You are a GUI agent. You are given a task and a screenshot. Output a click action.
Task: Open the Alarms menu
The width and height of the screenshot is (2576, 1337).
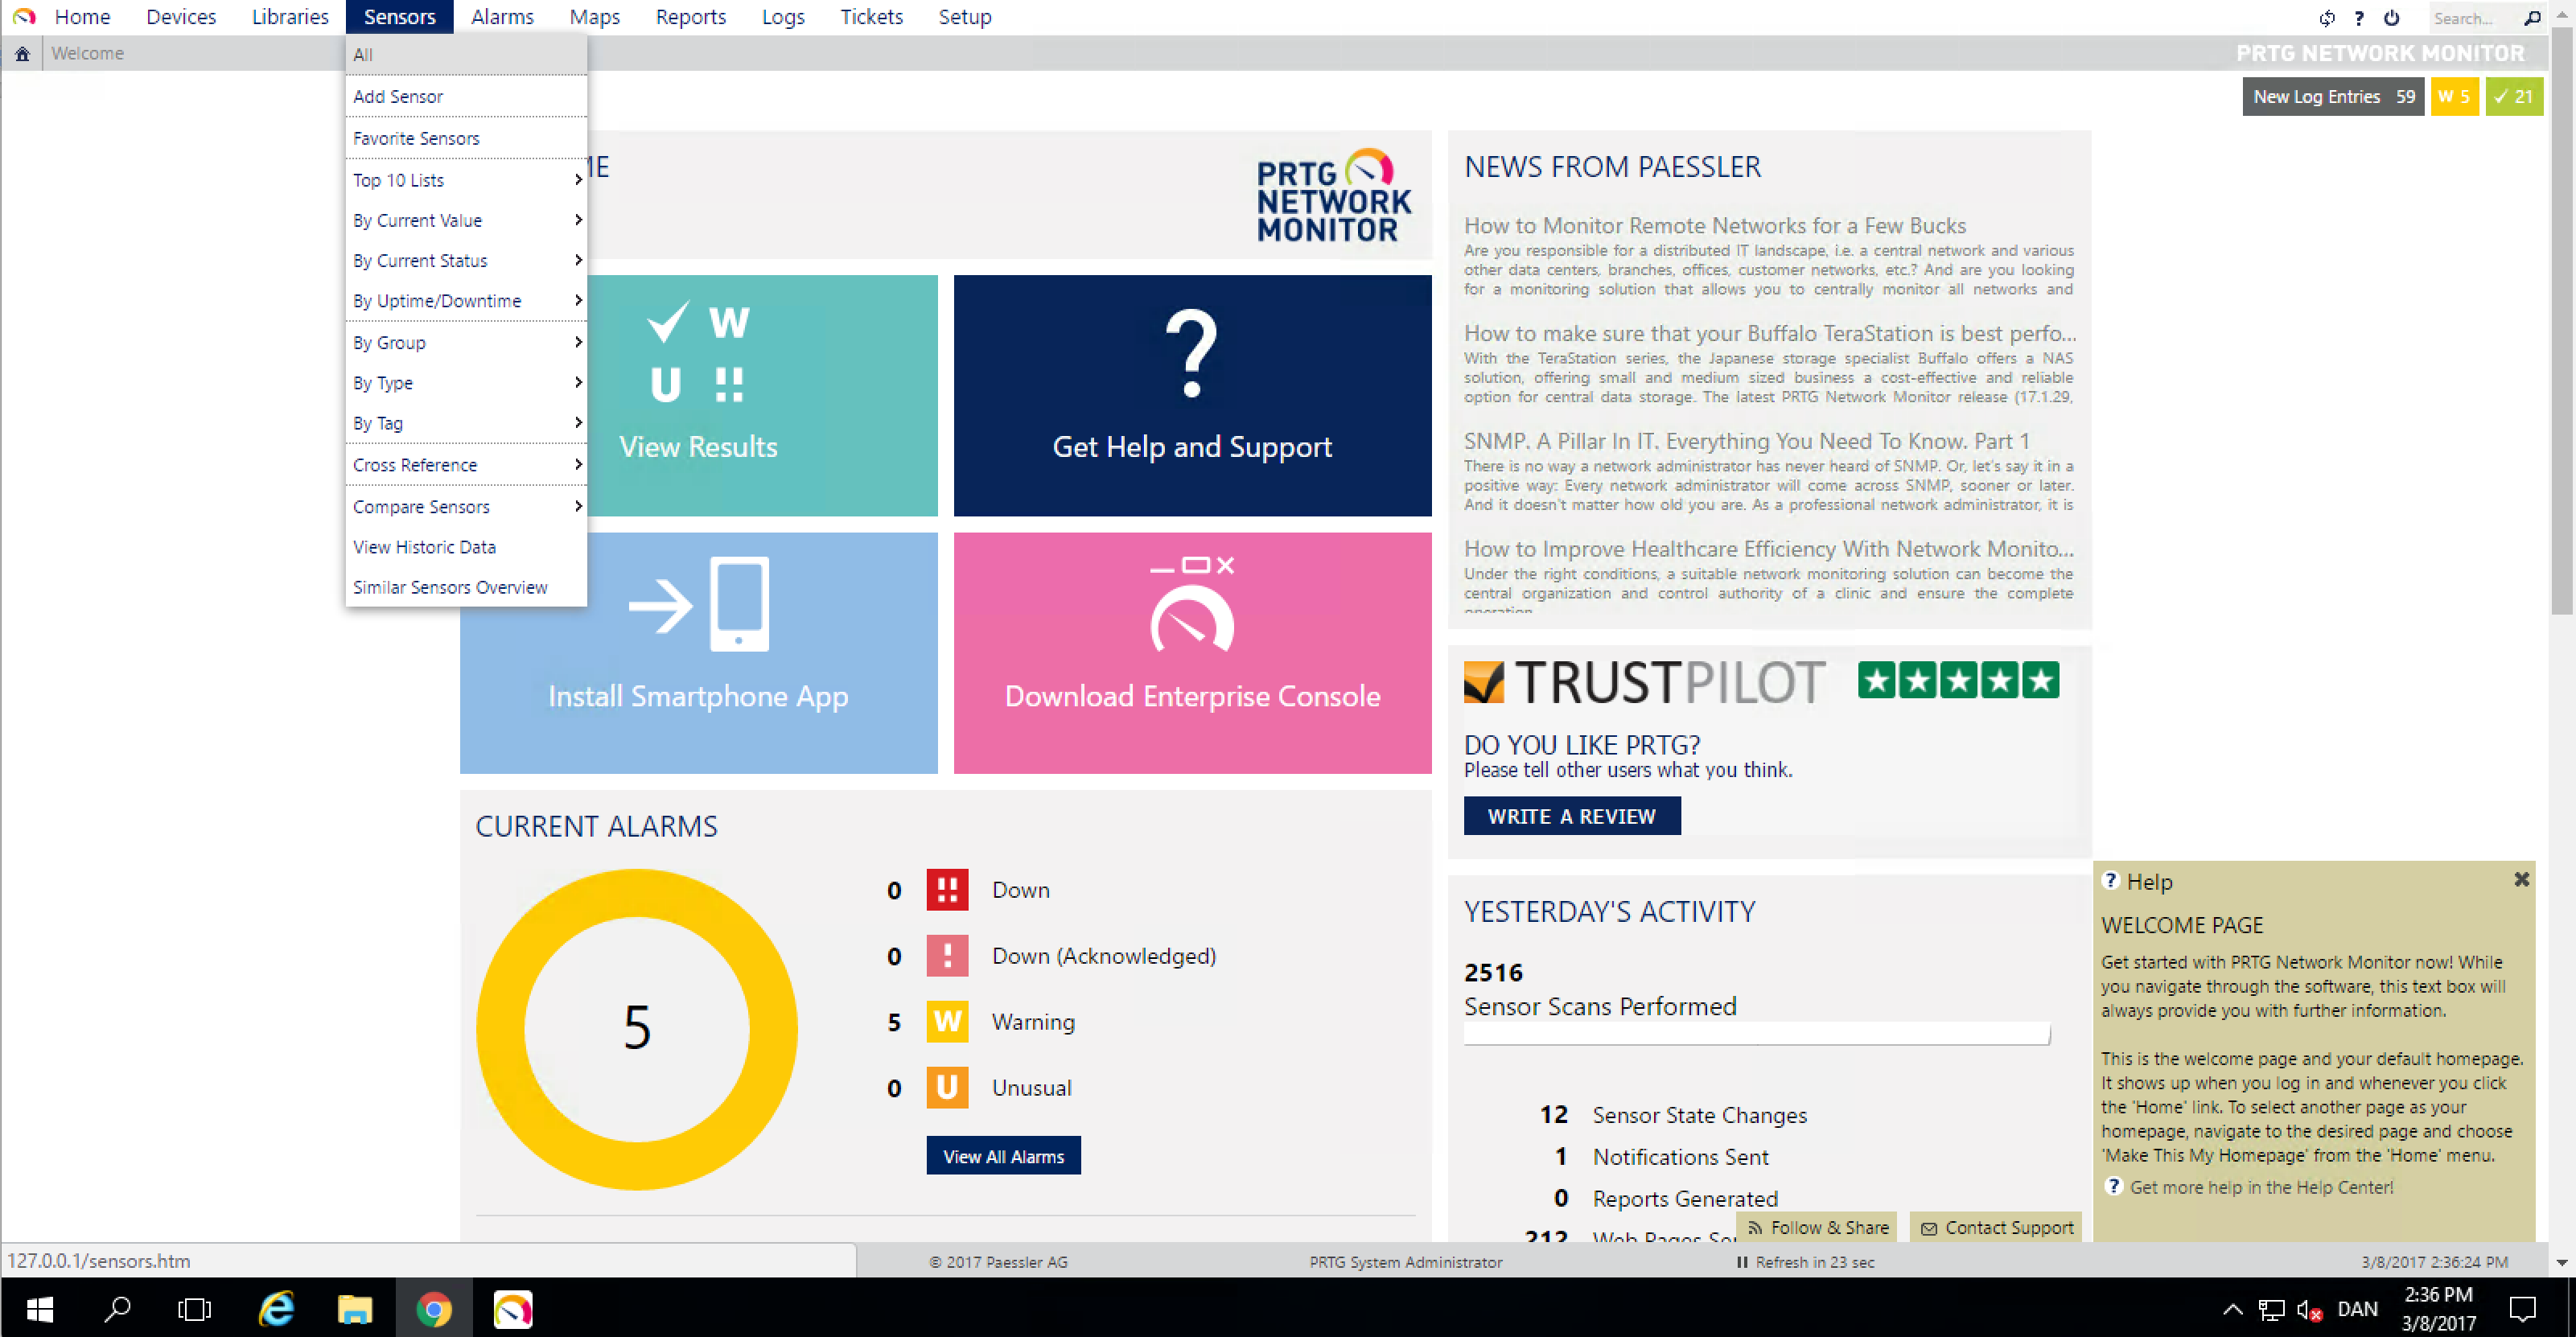pyautogui.click(x=502, y=17)
